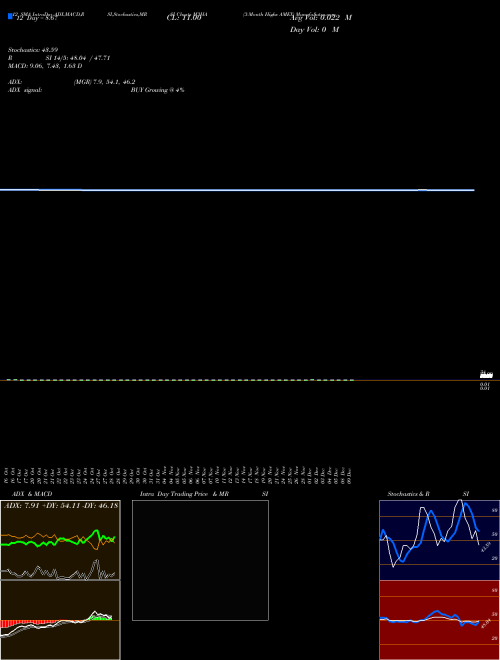Select the 'CL: 11.00' closing price text
Image resolution: width=500 pixels, height=660 pixels.
click(x=184, y=18)
